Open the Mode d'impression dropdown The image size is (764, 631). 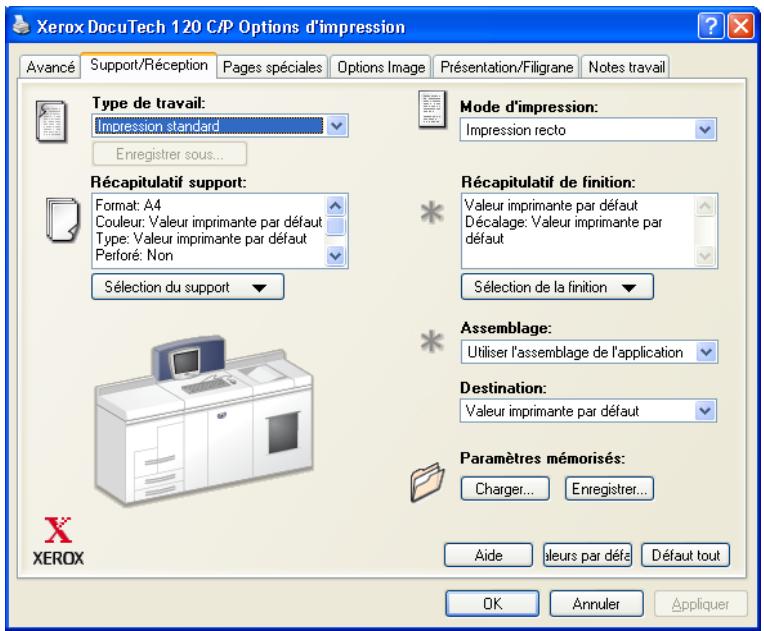(705, 130)
